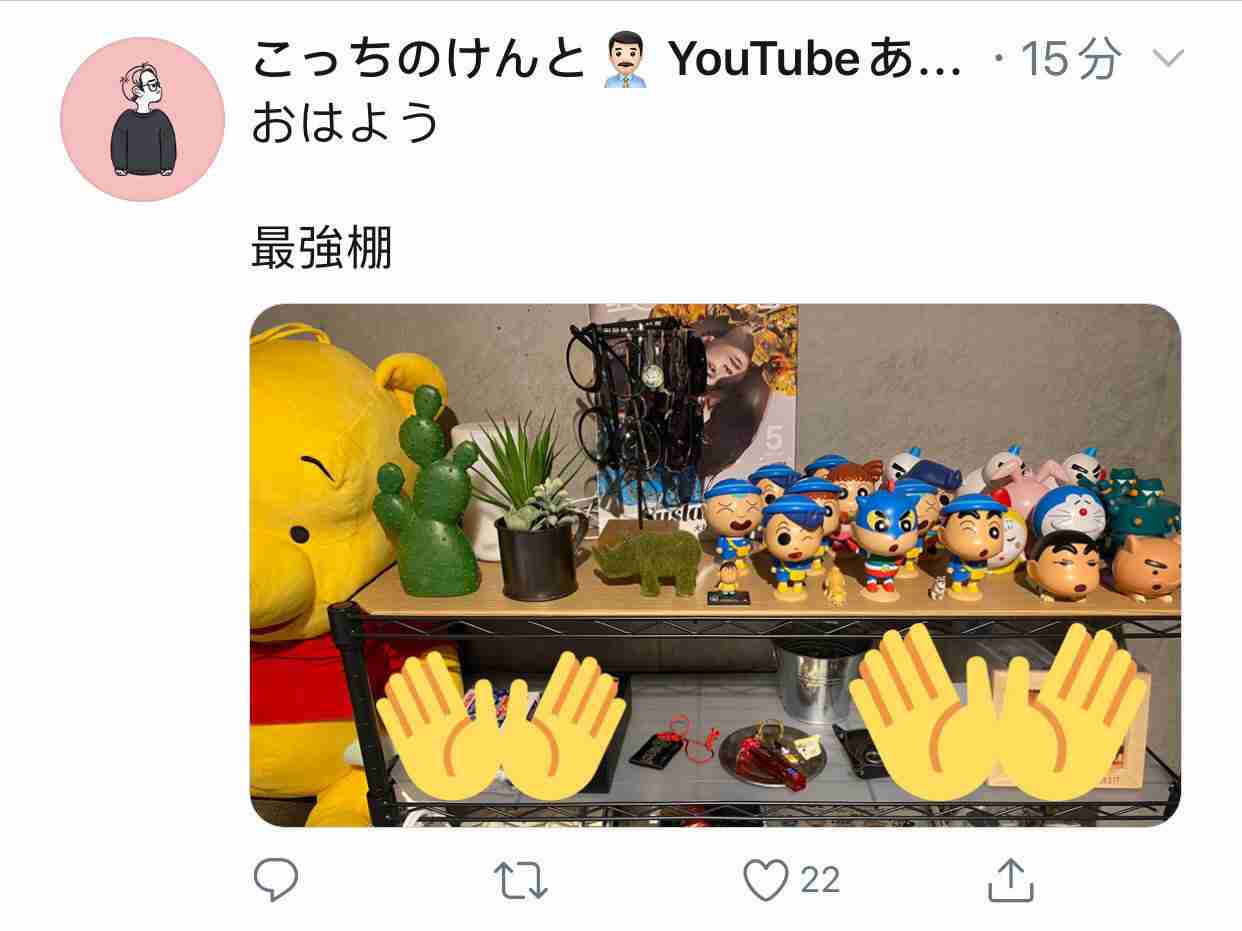Expand the tweet options chevron beside 15分
This screenshot has width=1242, height=931.
pyautogui.click(x=1167, y=59)
